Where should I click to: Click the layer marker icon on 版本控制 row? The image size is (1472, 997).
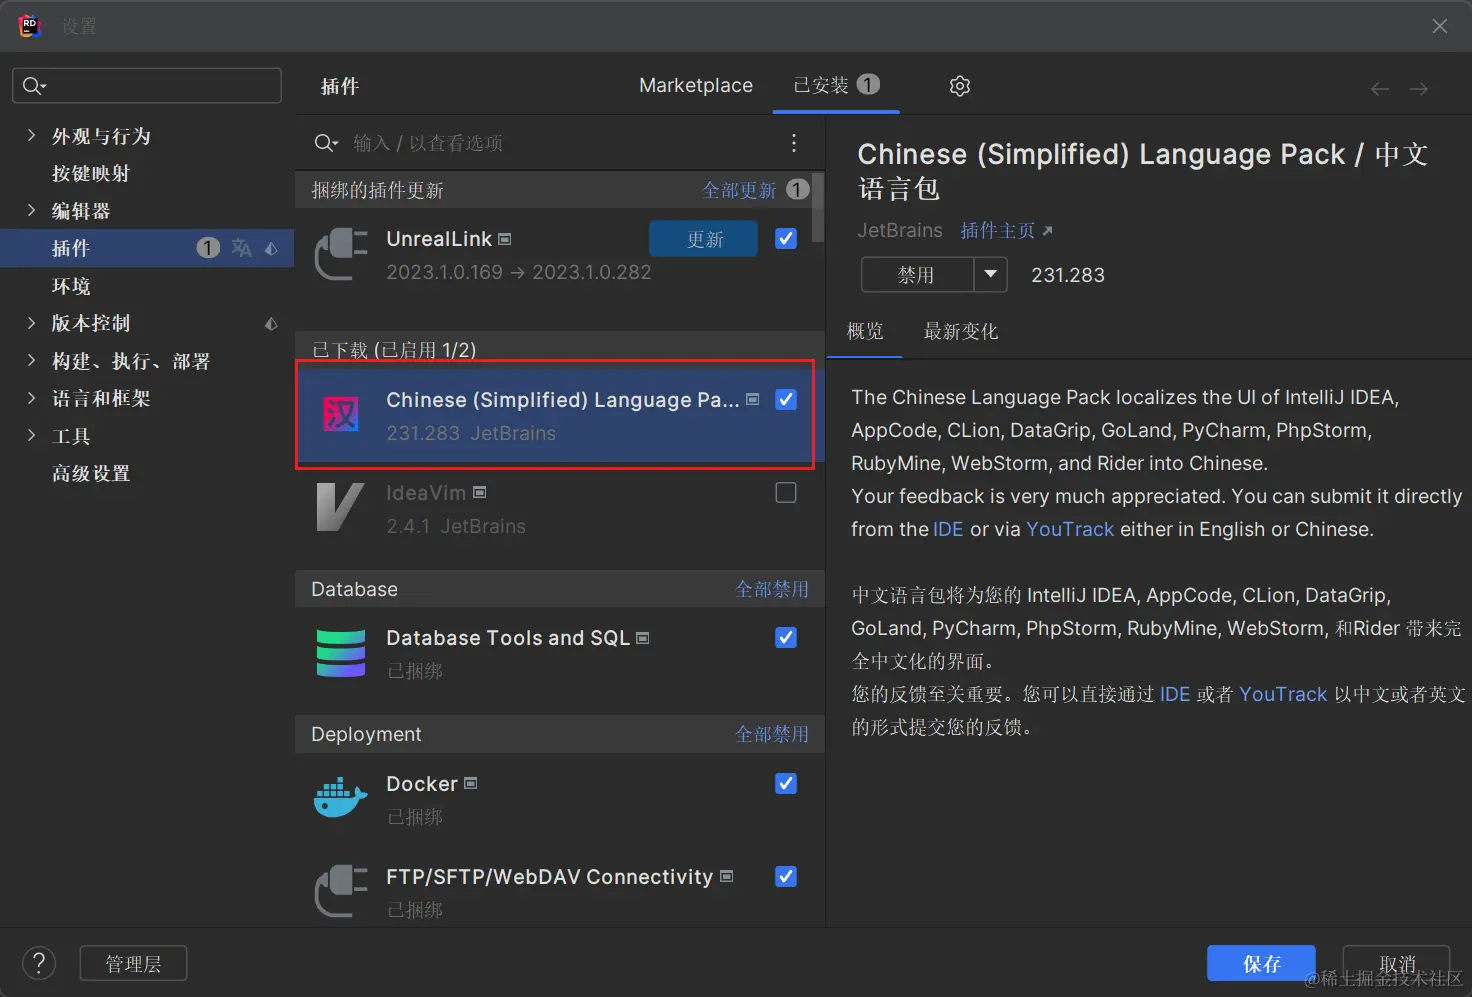(x=271, y=323)
